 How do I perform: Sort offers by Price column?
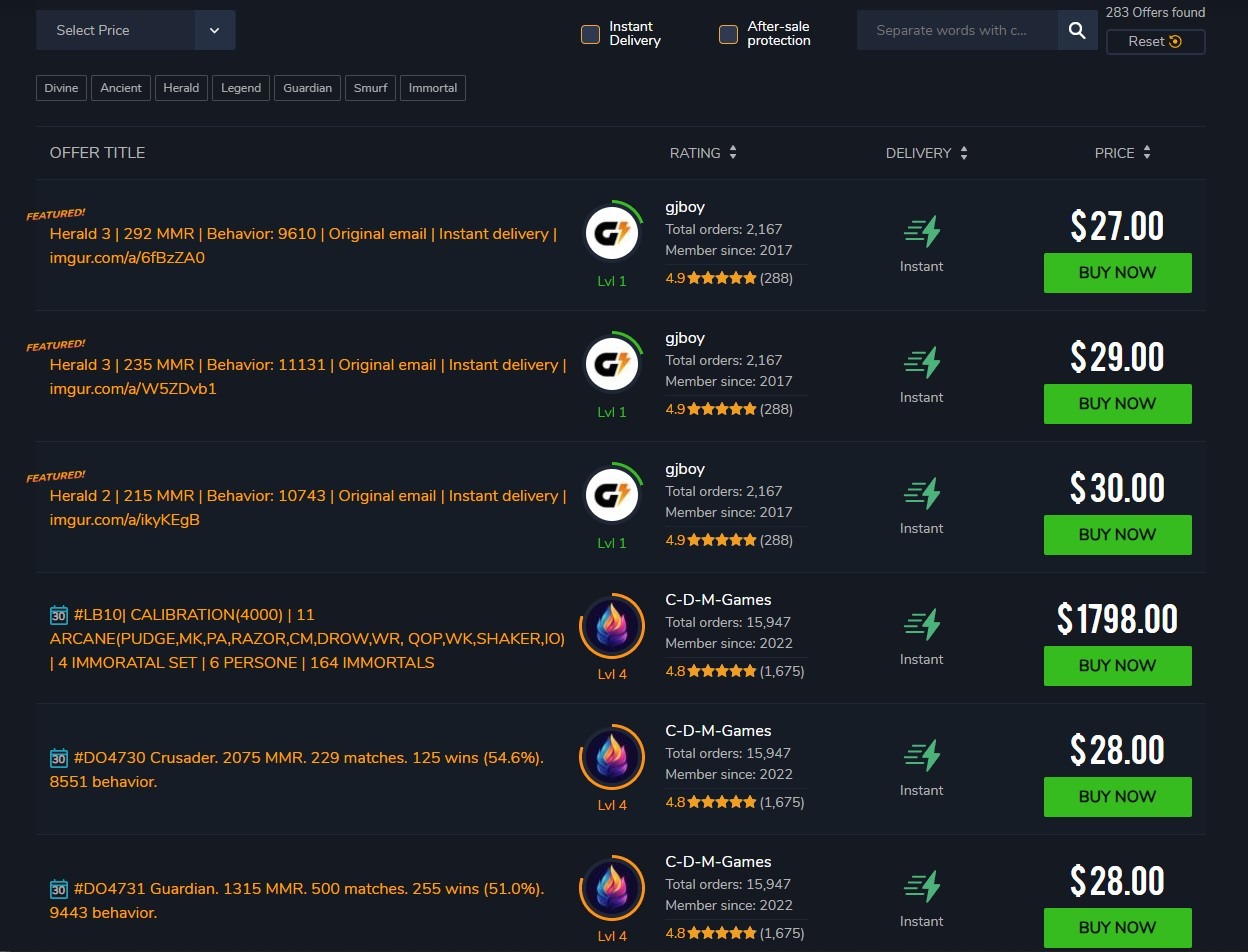(x=1122, y=153)
